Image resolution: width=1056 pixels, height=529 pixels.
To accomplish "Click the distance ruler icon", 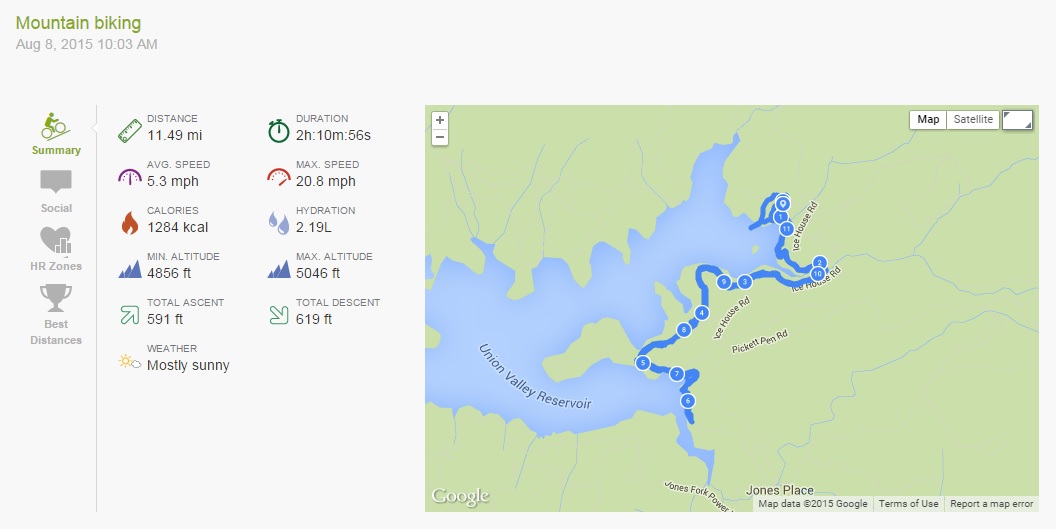I will (129, 130).
